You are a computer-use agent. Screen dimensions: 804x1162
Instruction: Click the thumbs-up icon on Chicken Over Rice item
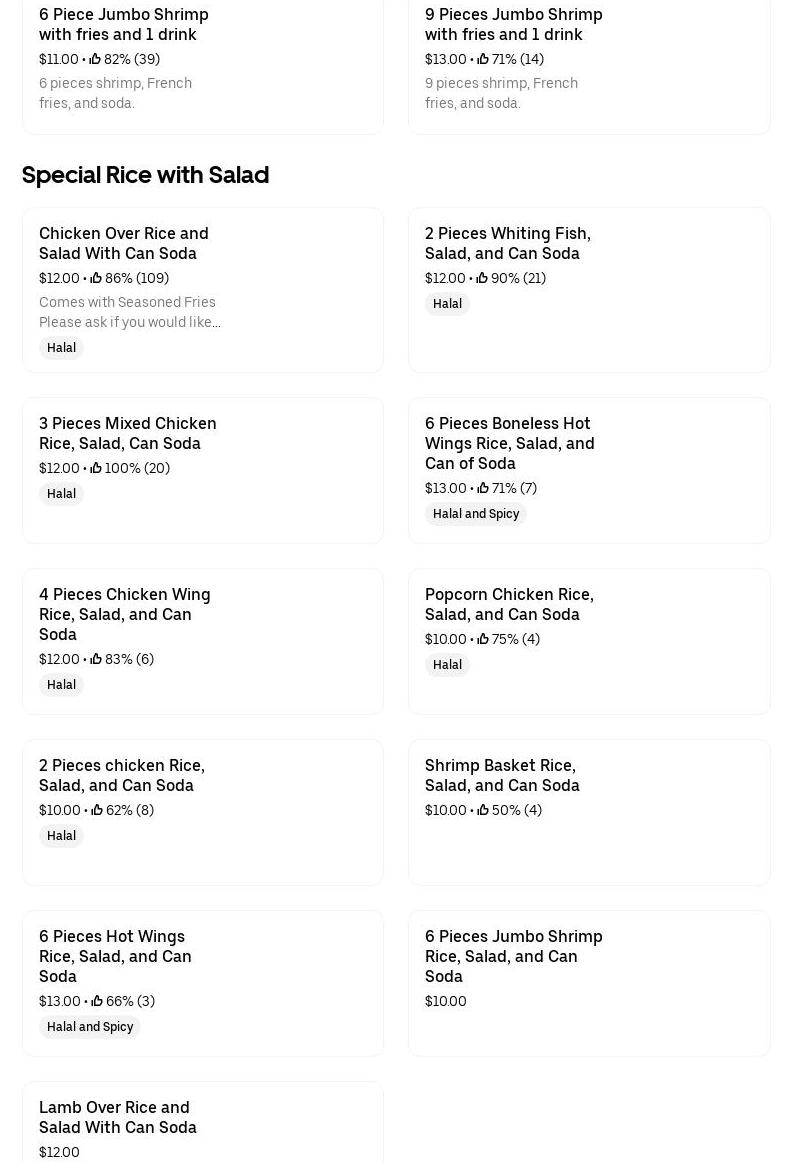[x=96, y=278]
